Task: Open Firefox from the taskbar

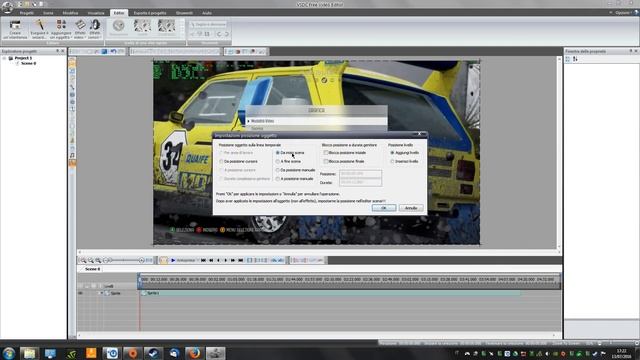Action: pos(194,353)
